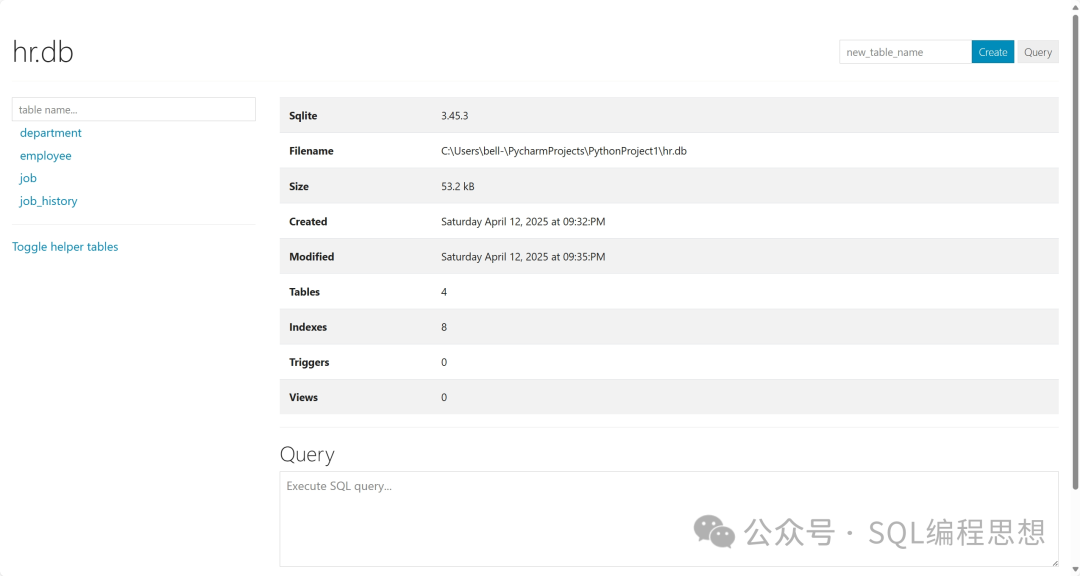Open the employee table

[46, 156]
